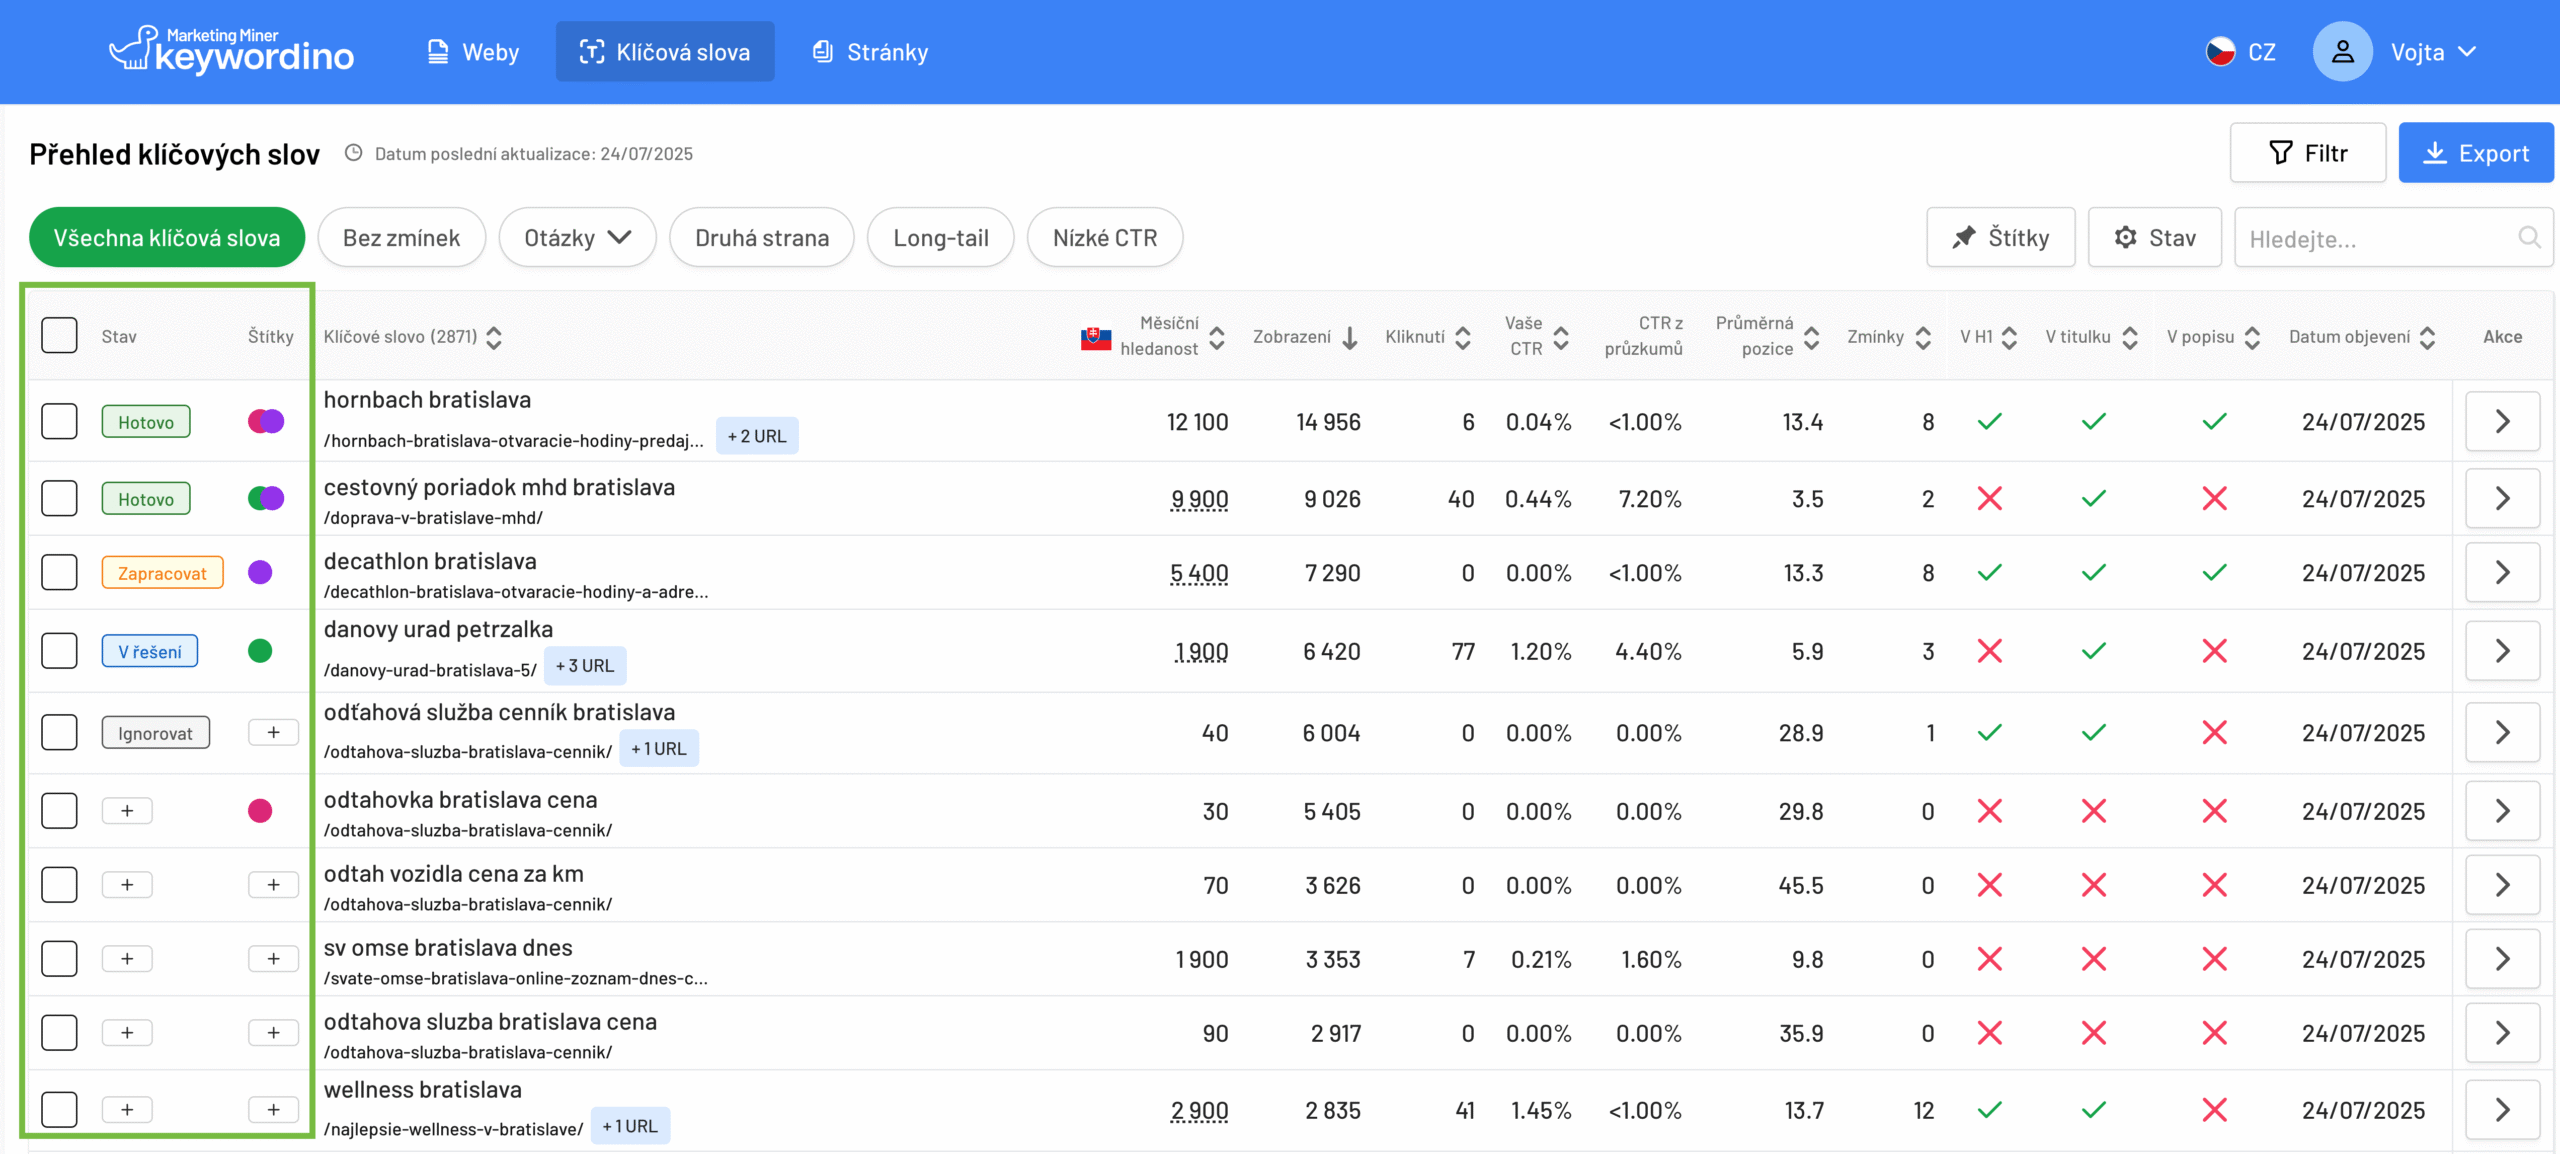Add tag for odťahová služba cenník bratislava
The width and height of the screenshot is (2560, 1154).
273,732
